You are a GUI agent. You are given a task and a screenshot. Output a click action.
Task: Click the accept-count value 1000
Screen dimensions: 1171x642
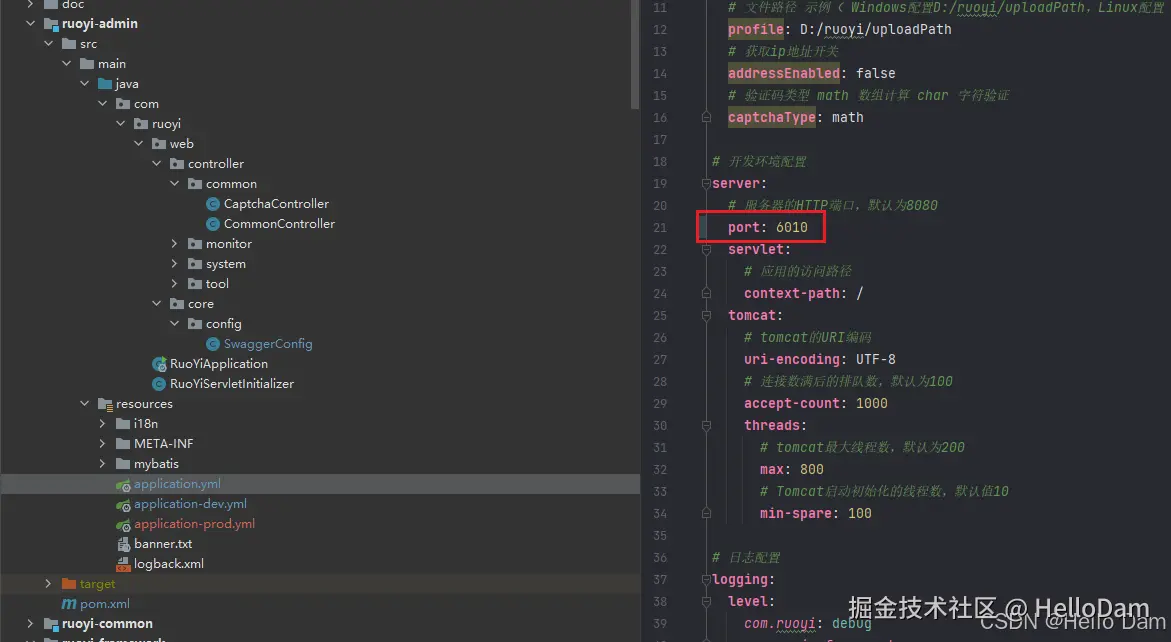872,404
